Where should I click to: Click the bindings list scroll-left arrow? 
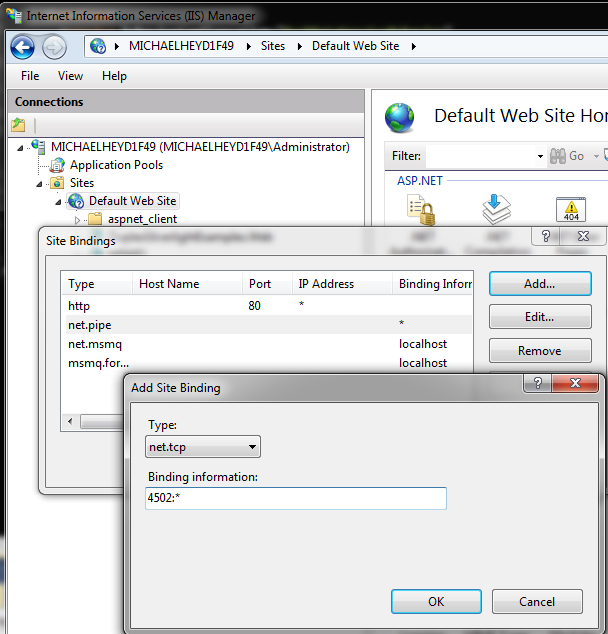70,422
